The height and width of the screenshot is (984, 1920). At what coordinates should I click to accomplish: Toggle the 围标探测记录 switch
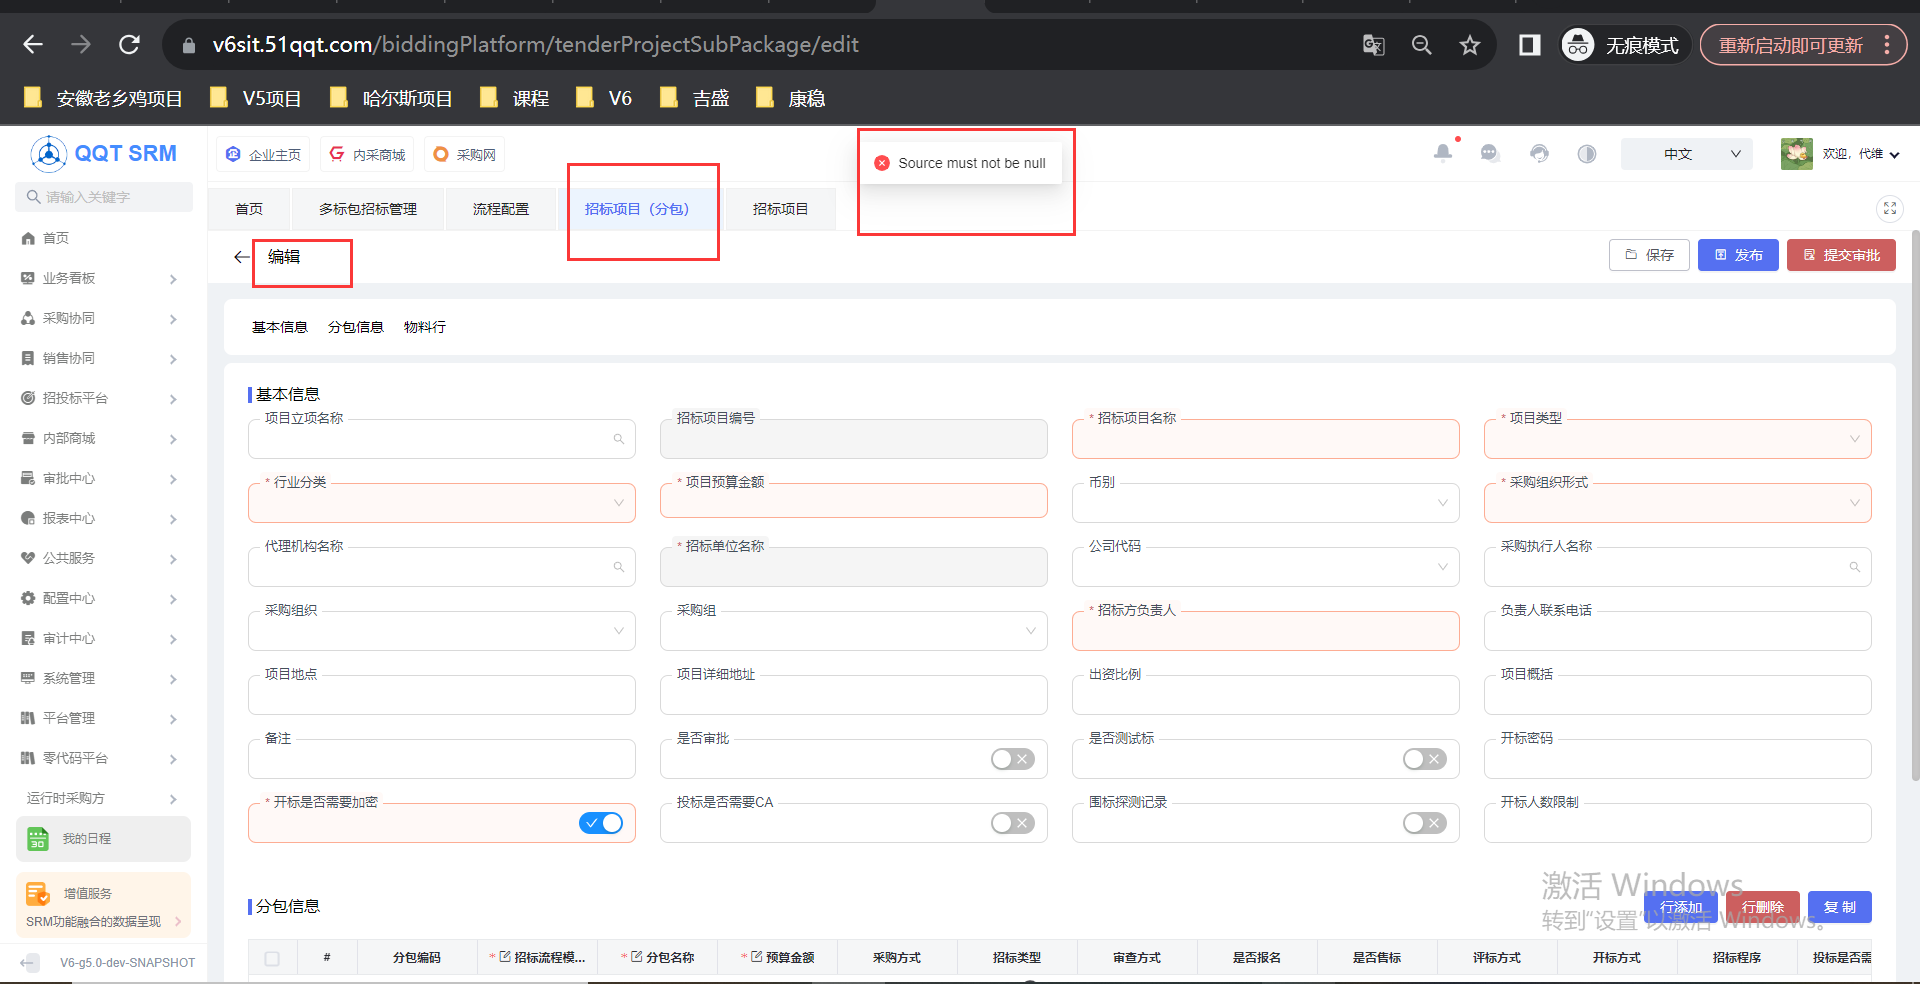(1424, 823)
